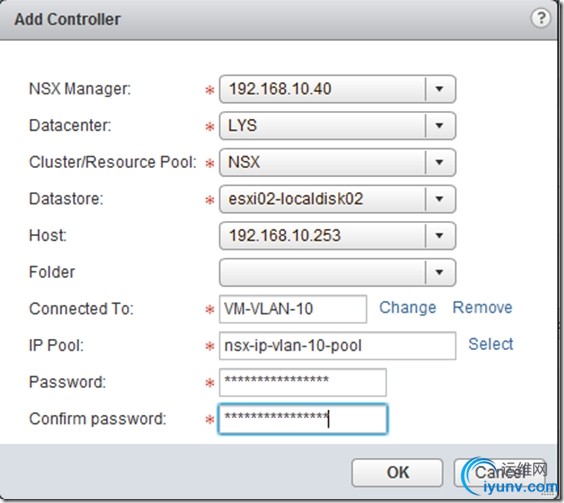This screenshot has width=564, height=503.
Task: Expand the Folder dropdown arrow
Action: click(x=439, y=272)
